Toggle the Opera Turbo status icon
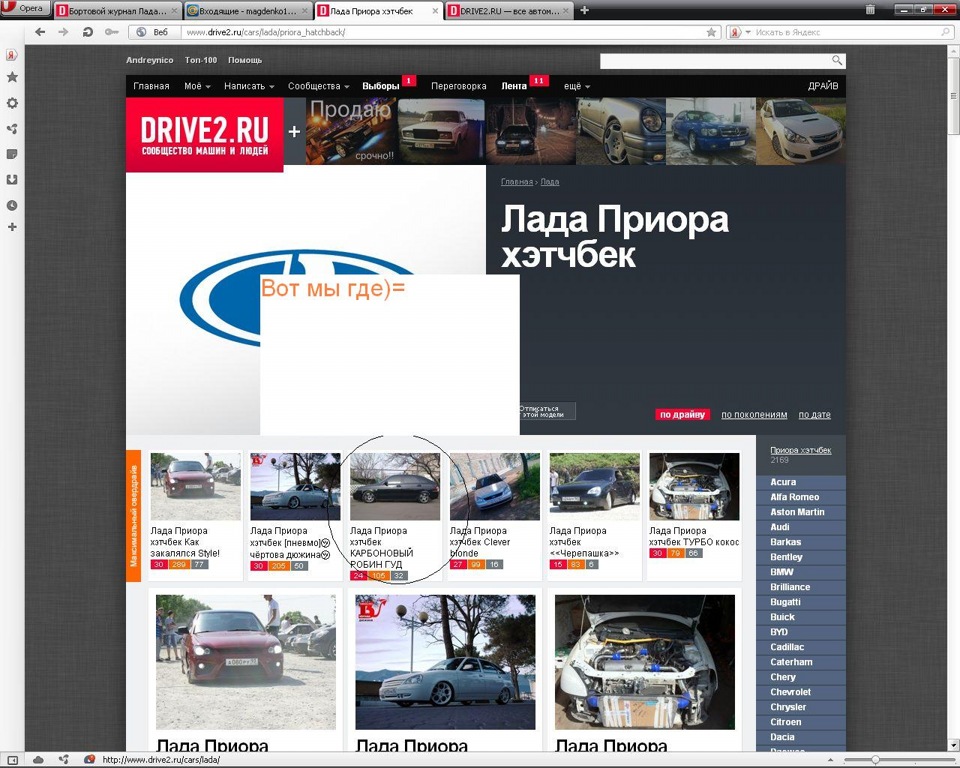The height and width of the screenshot is (768, 960). (89, 760)
